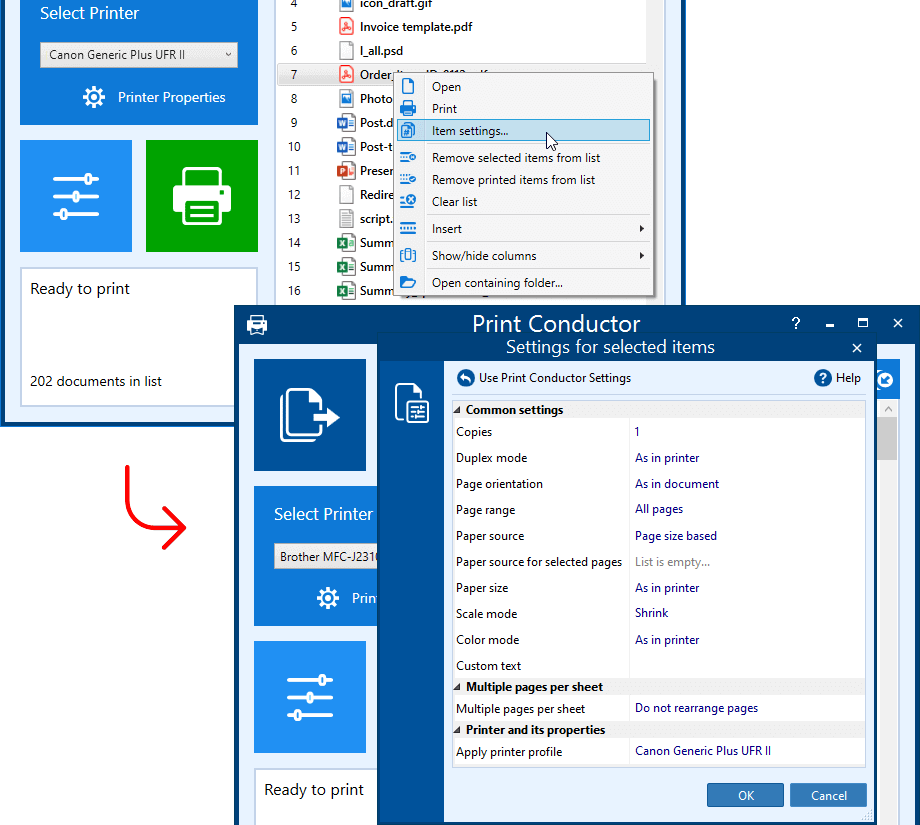Collapse the Multiple pages per sheet section
The width and height of the screenshot is (920, 825).
coord(458,687)
